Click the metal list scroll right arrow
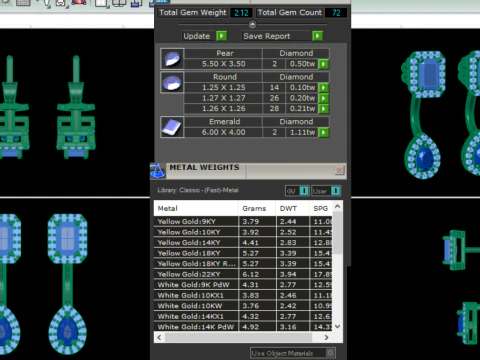Screen dimensions: 480x360 (326, 337)
